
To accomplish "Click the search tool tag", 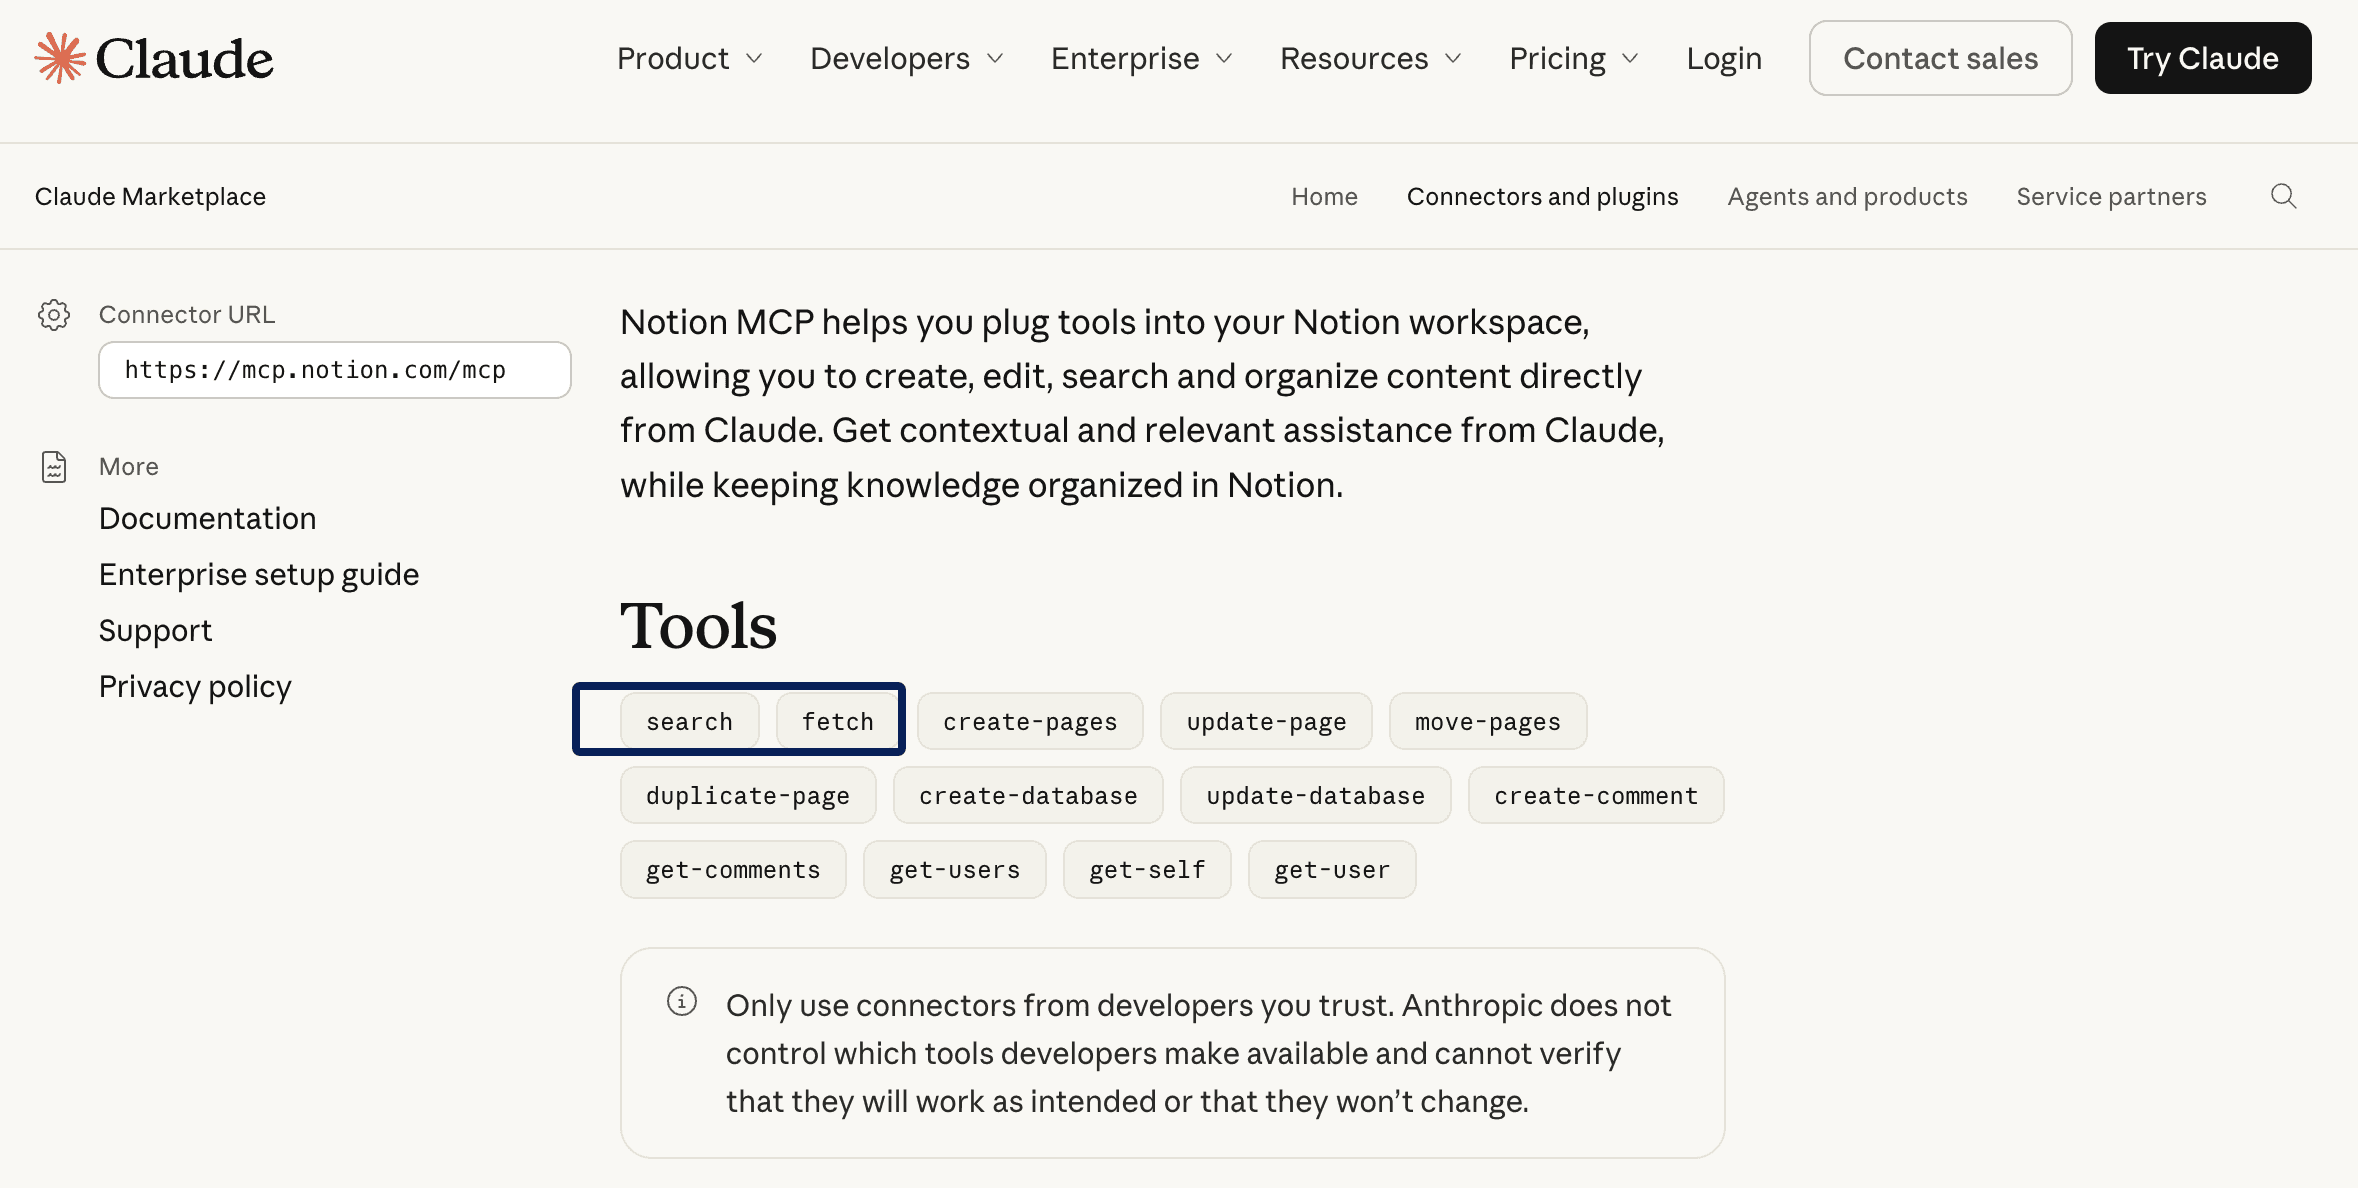I will pyautogui.click(x=689, y=721).
